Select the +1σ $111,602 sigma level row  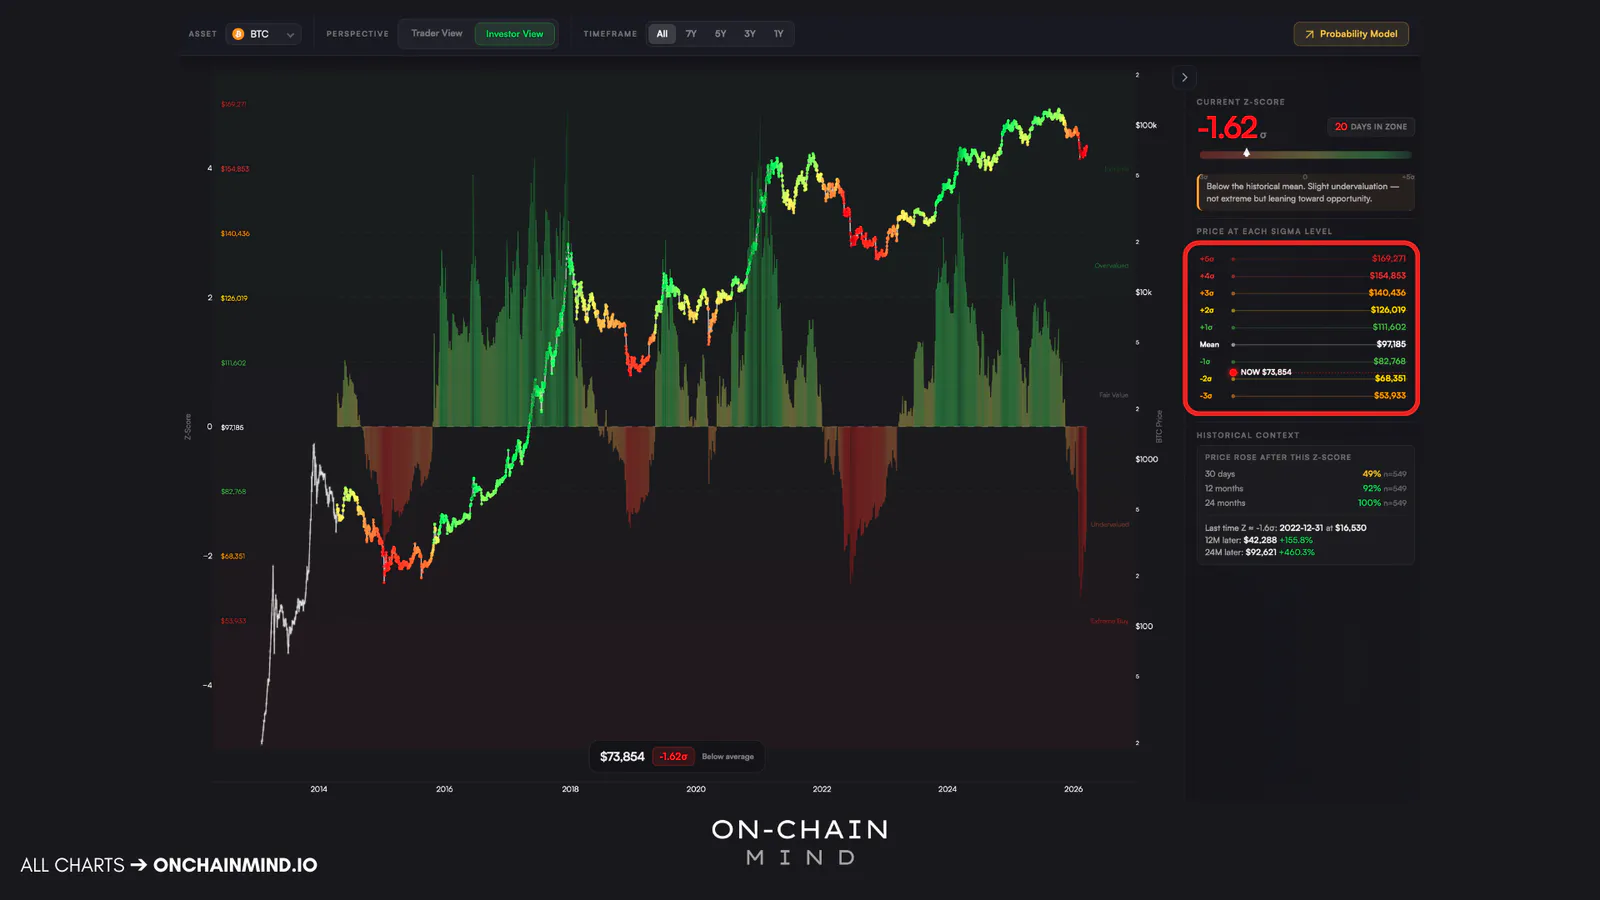pyautogui.click(x=1302, y=327)
